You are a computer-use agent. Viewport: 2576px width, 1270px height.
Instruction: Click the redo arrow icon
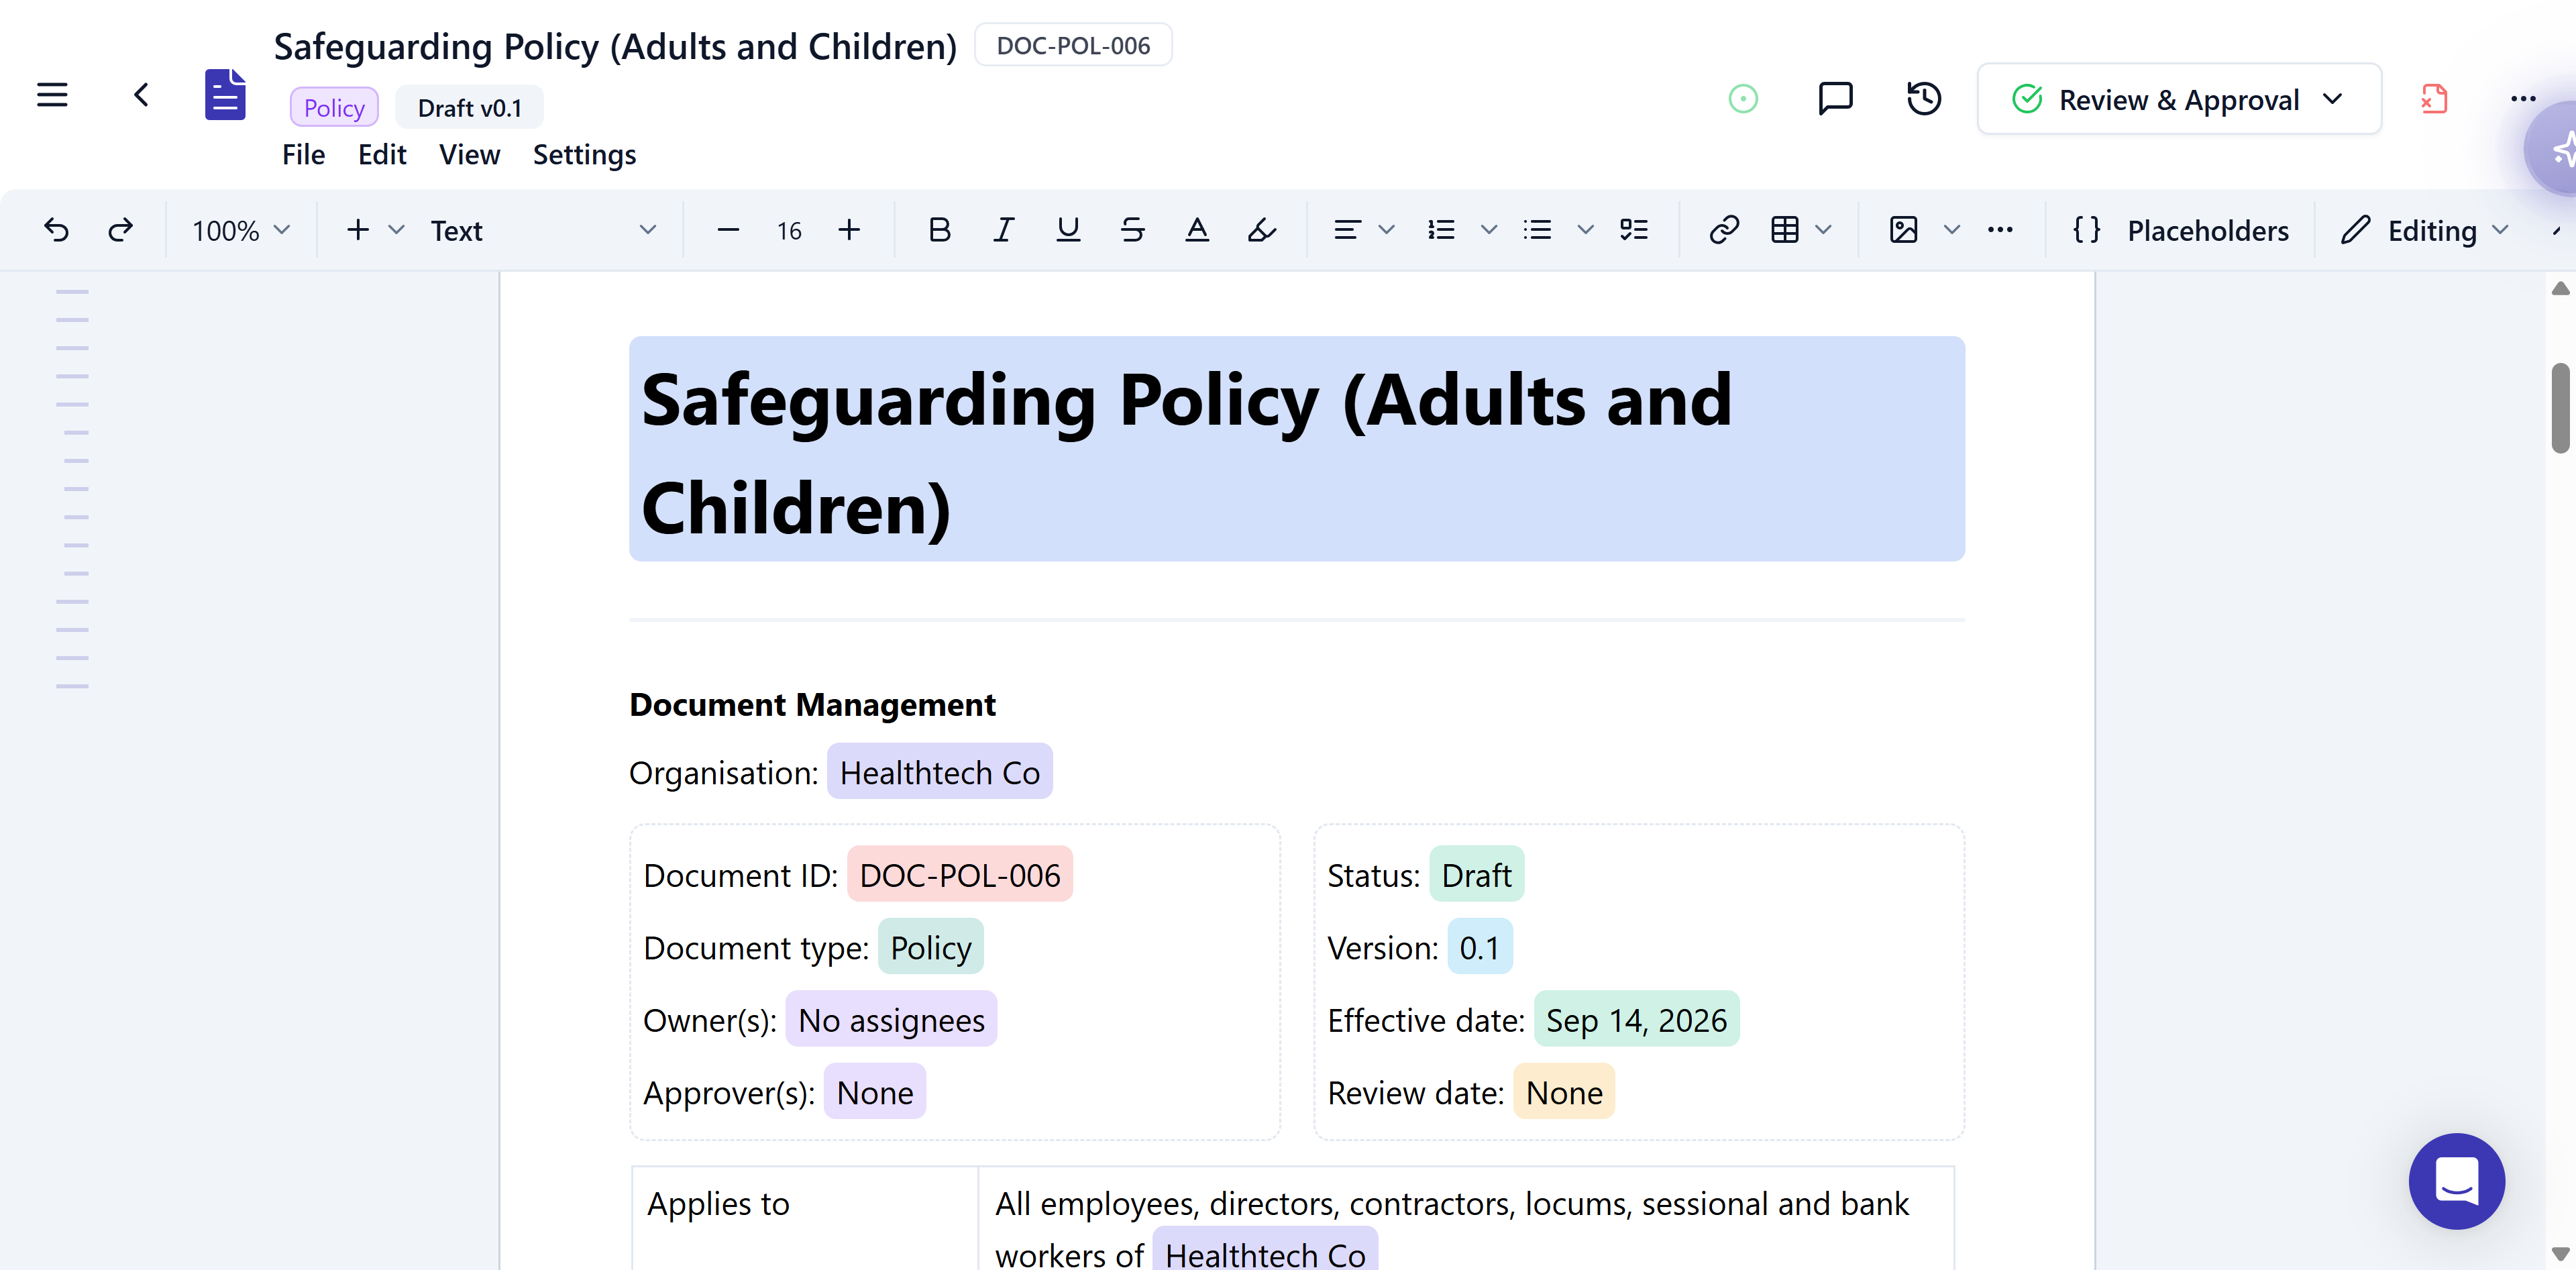(x=120, y=230)
